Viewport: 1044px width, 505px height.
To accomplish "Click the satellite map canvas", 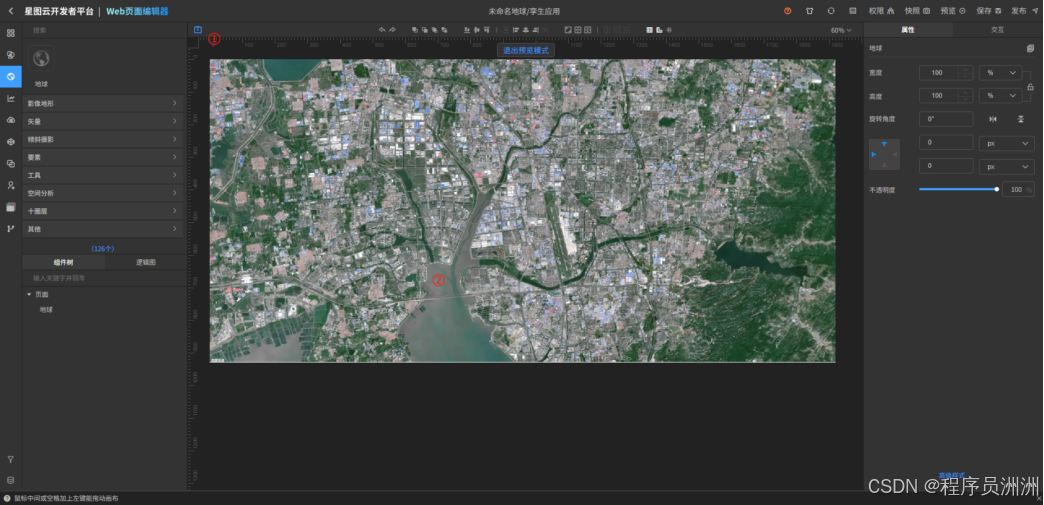I will [522, 211].
